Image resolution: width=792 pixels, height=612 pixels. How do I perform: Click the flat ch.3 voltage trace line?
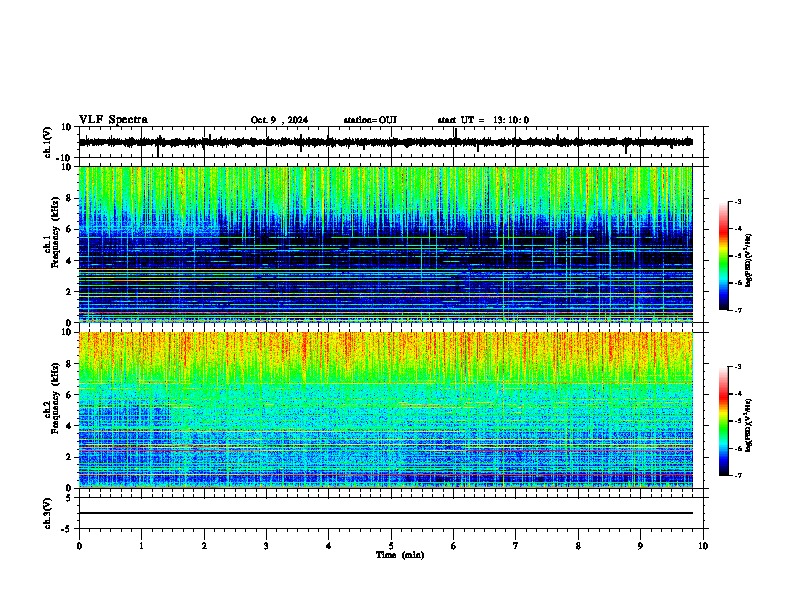click(x=386, y=513)
